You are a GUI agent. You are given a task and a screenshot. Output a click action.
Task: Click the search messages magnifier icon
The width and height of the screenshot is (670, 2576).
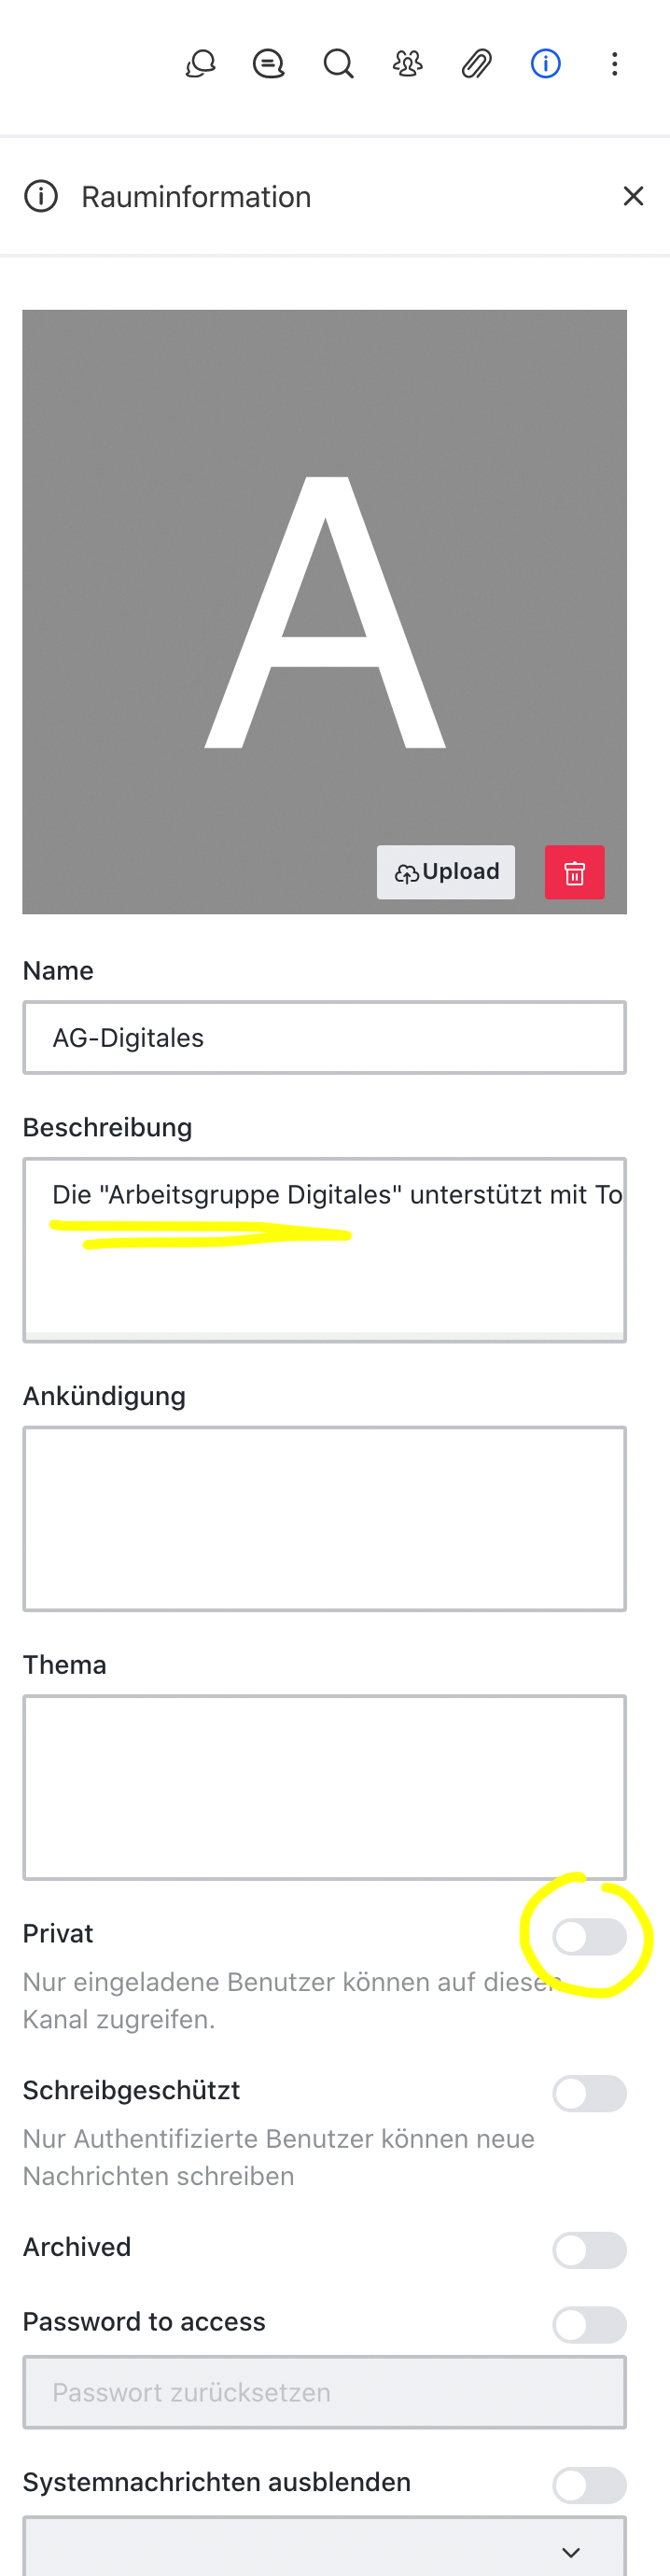338,65
